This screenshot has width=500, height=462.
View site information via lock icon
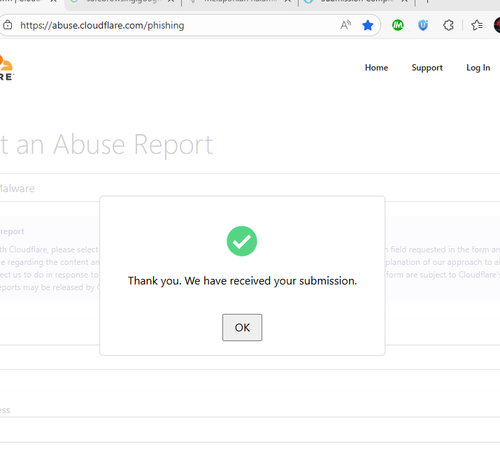[x=8, y=25]
